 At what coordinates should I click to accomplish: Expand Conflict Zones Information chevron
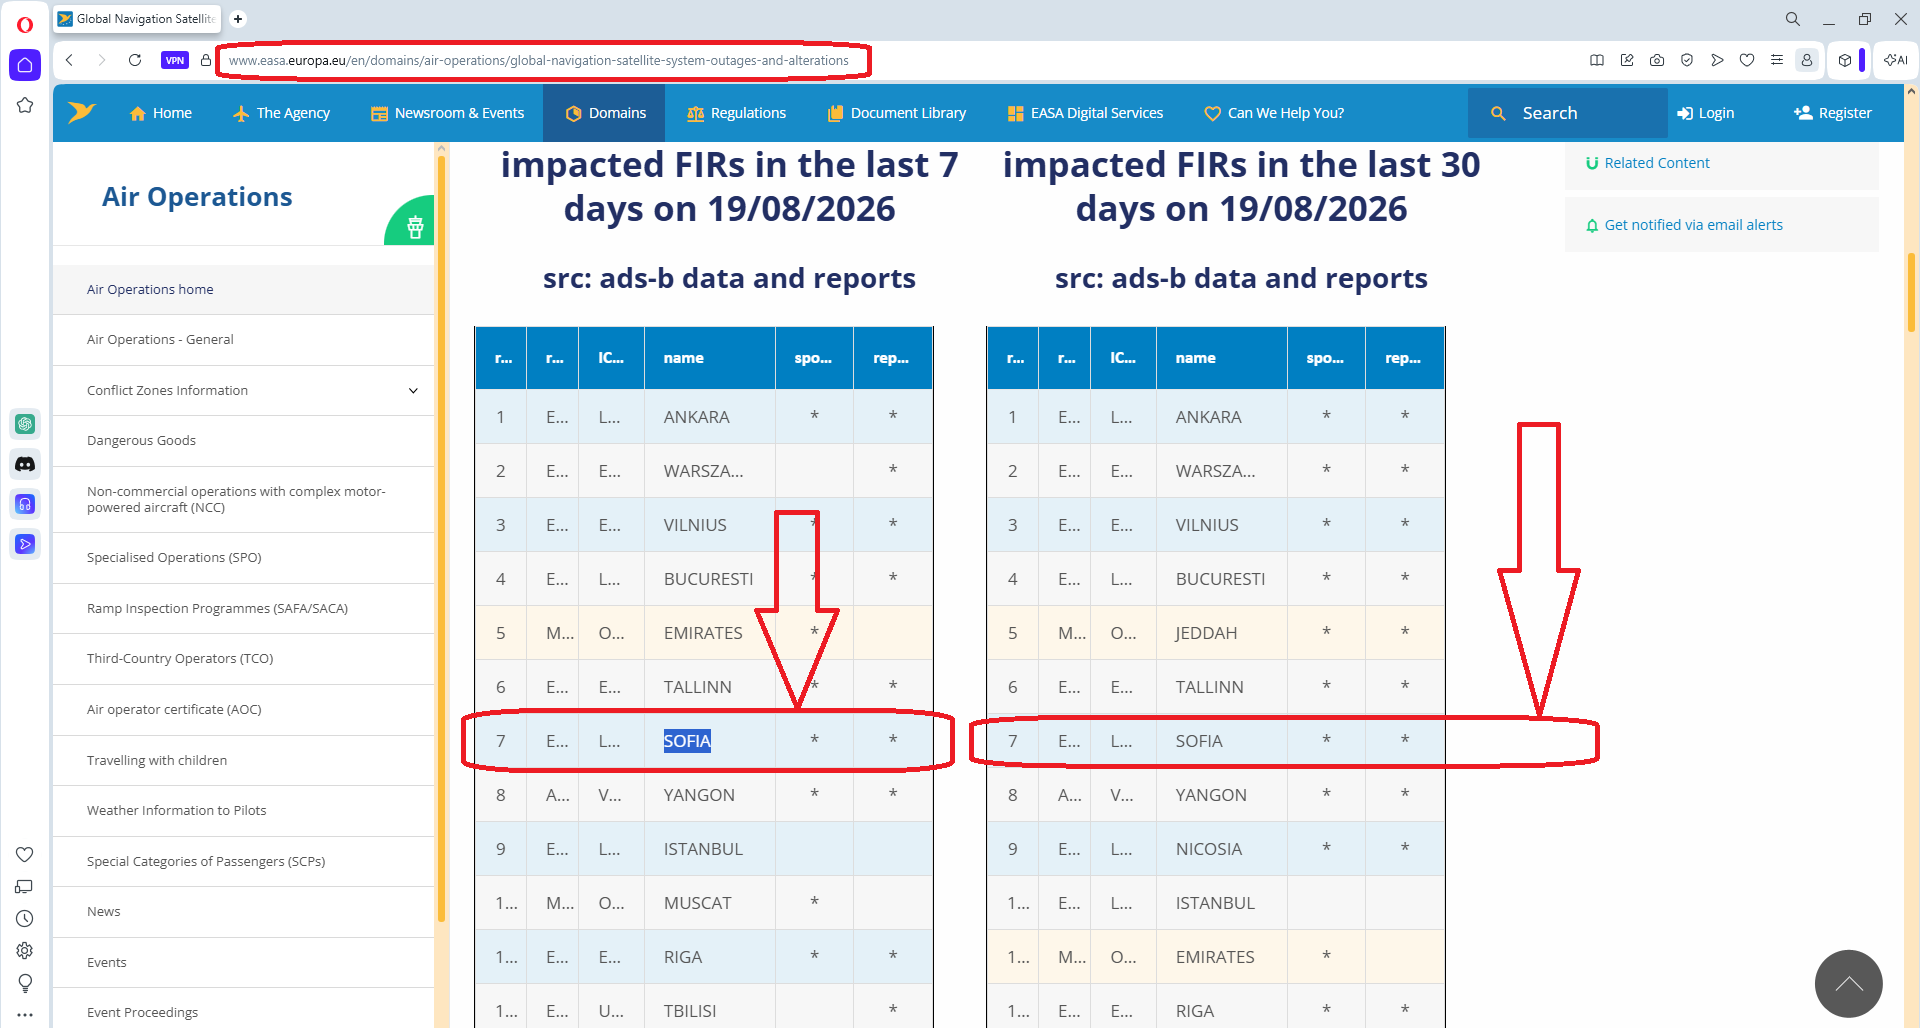click(x=413, y=390)
